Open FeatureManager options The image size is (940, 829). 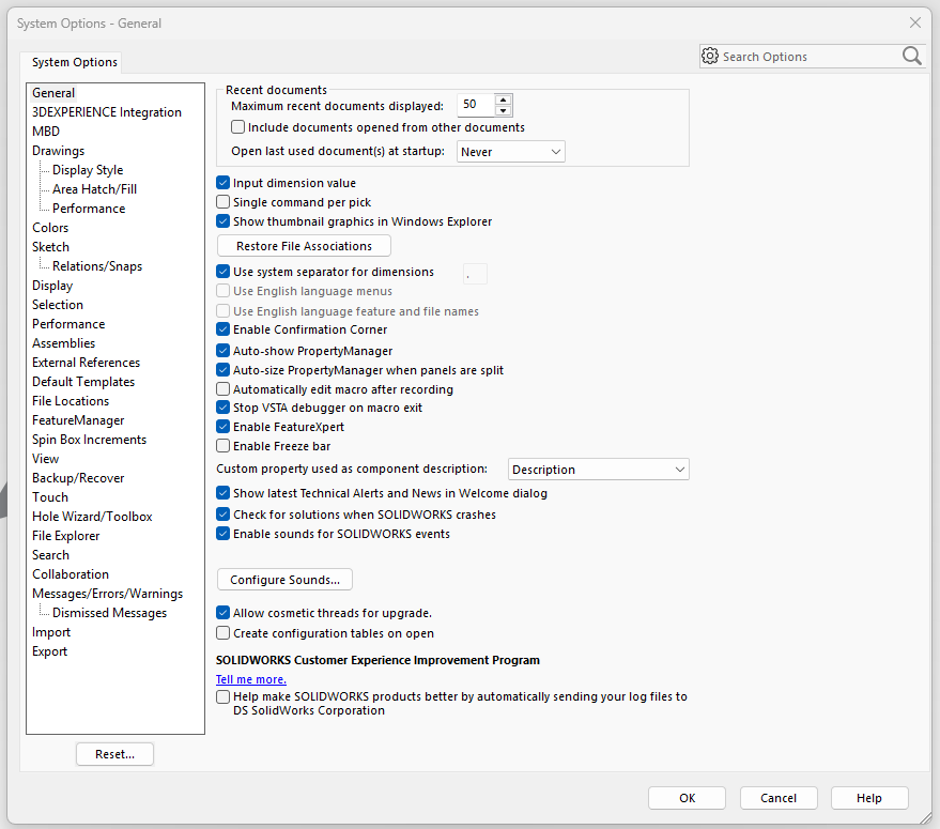pos(78,420)
